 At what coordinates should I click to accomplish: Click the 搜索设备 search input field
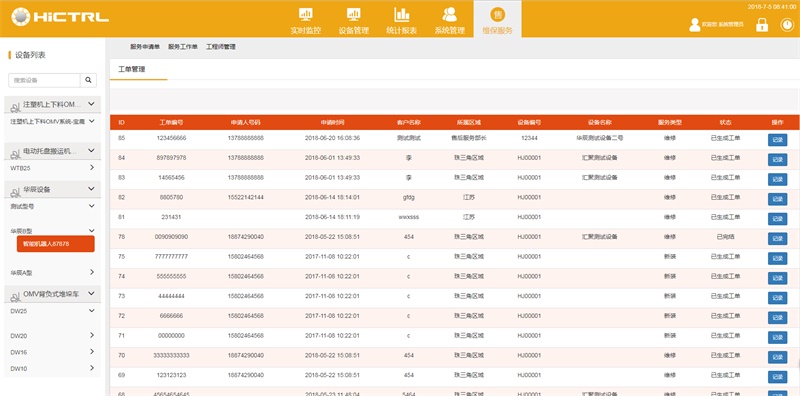coord(44,80)
